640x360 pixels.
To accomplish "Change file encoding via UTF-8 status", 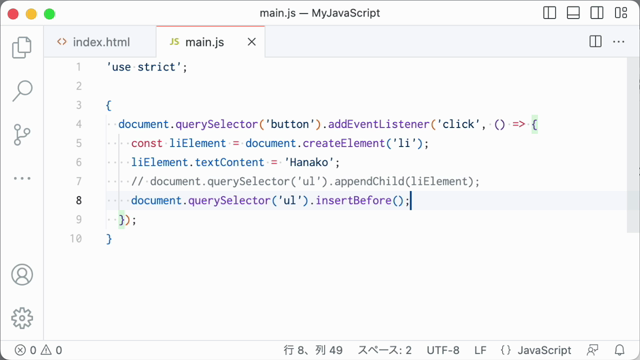I will tap(443, 350).
